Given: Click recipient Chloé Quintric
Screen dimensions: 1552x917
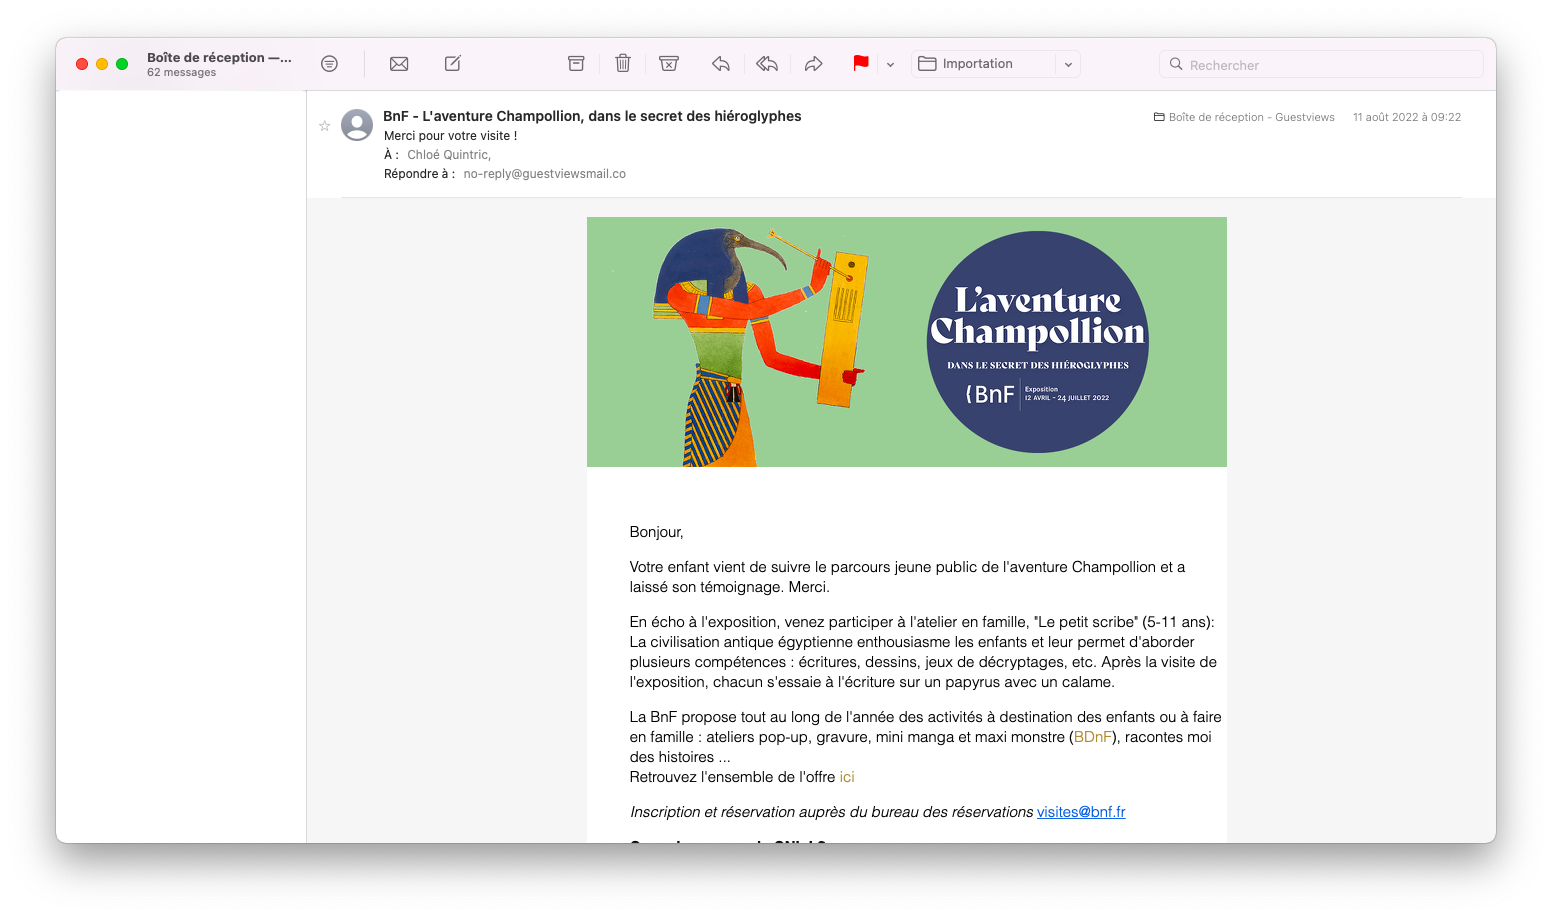Looking at the screenshot, I should [449, 155].
